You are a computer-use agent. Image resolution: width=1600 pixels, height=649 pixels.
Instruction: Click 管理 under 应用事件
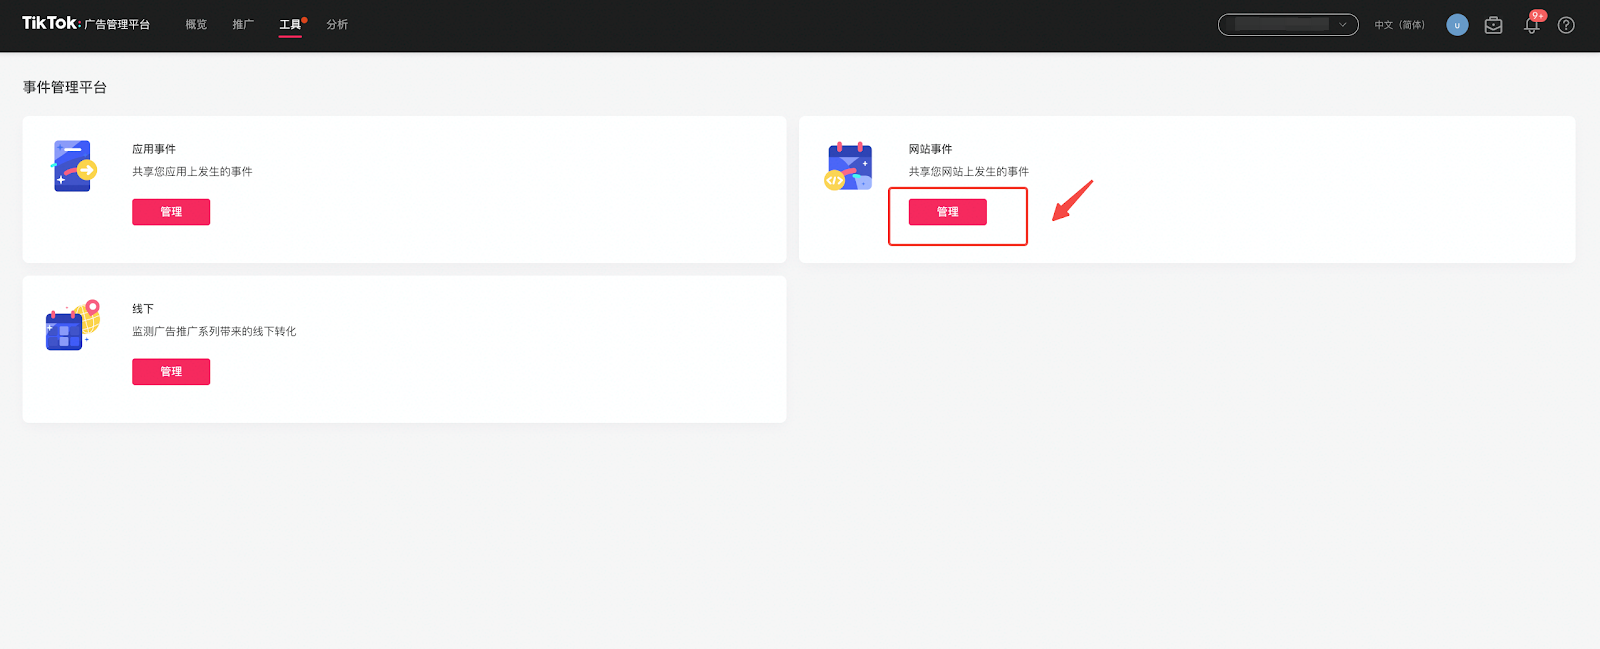[x=171, y=212]
